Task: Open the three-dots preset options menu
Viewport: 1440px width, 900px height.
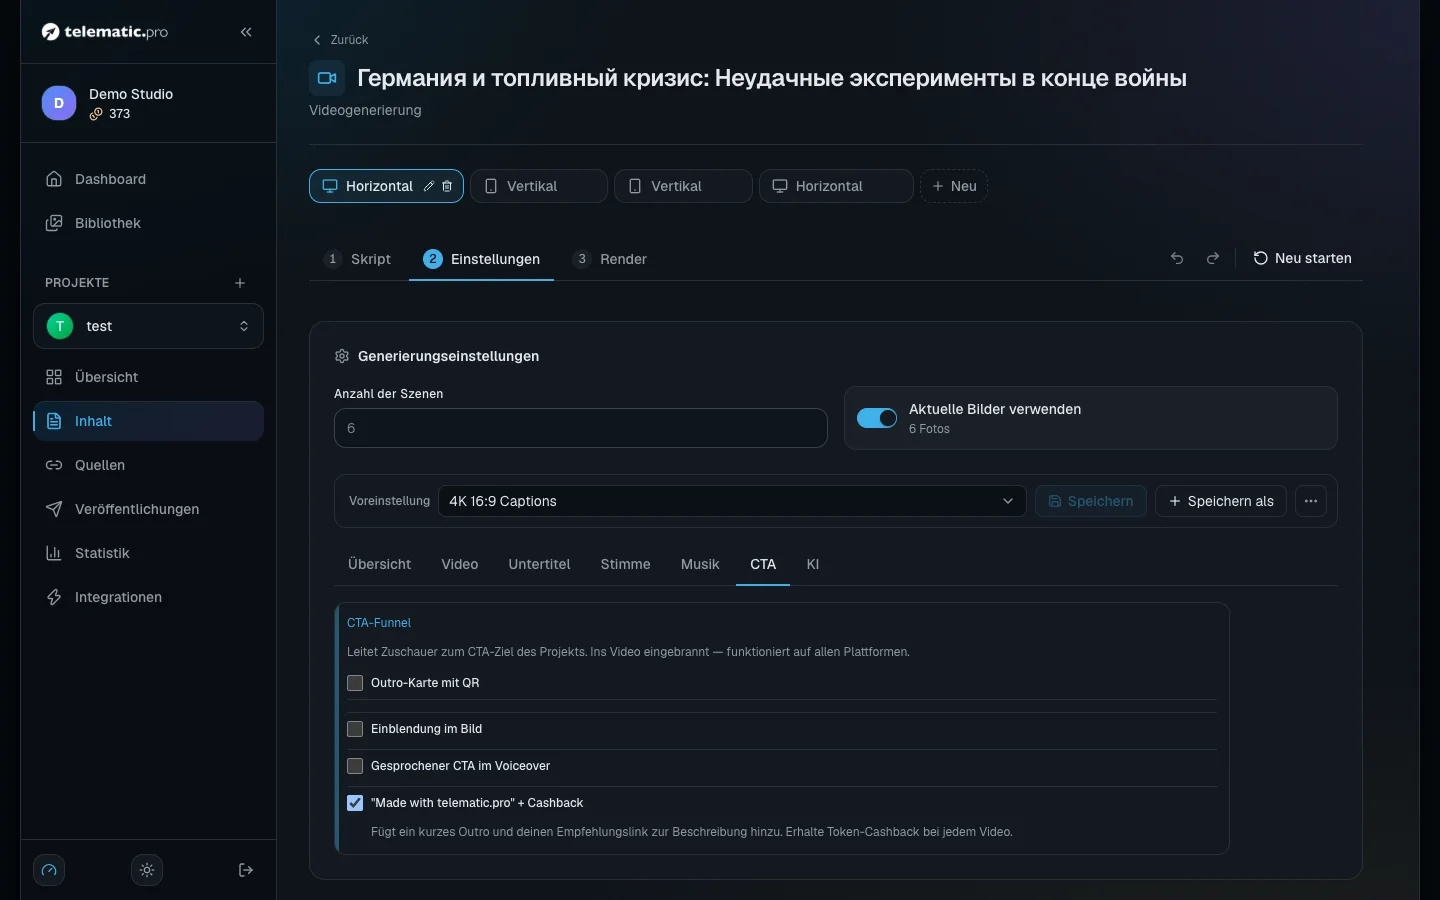Action: [x=1311, y=501]
